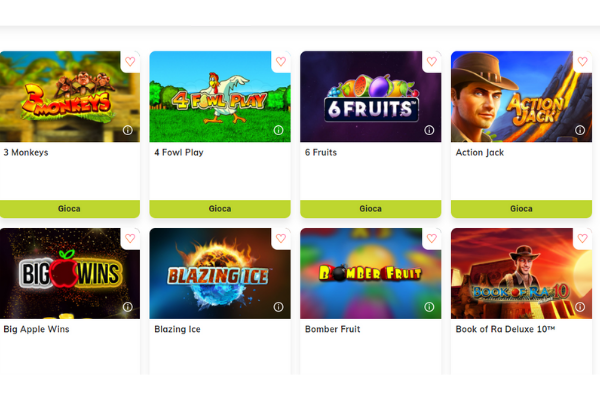Mark Action Jack as favorite with heart
The height and width of the screenshot is (400, 600).
point(582,62)
